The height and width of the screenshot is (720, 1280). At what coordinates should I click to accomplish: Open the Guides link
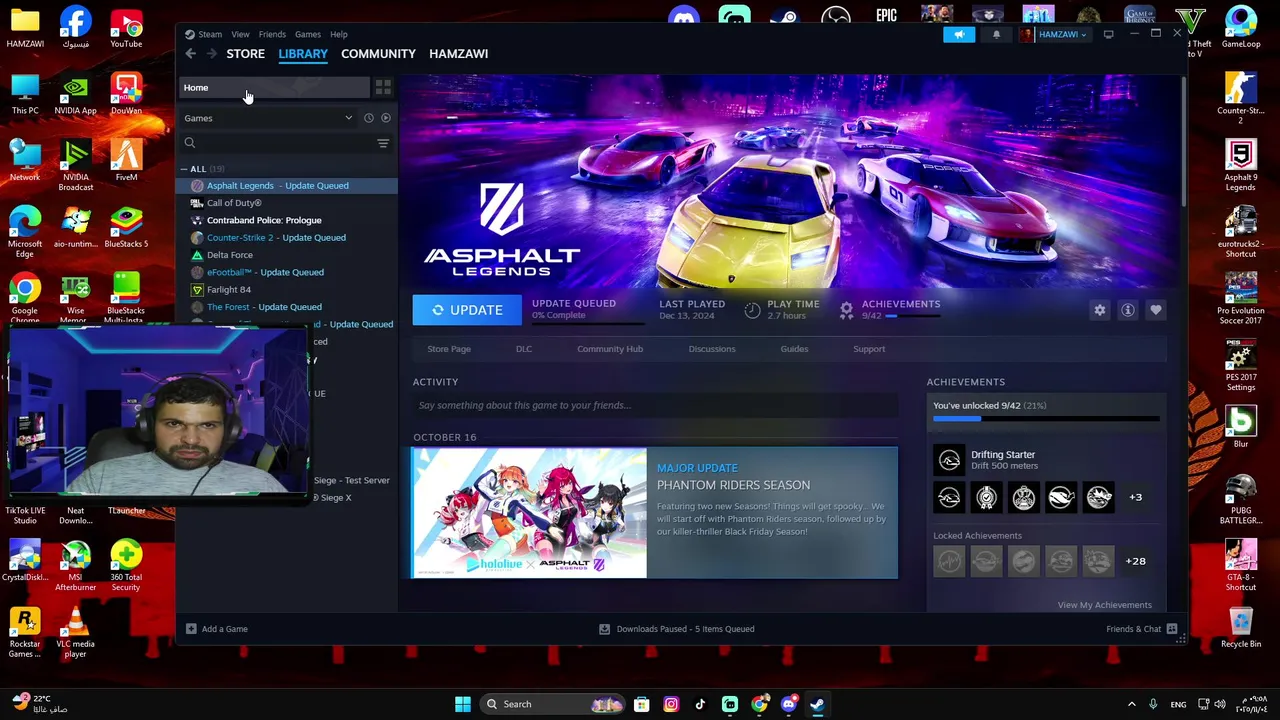(794, 349)
